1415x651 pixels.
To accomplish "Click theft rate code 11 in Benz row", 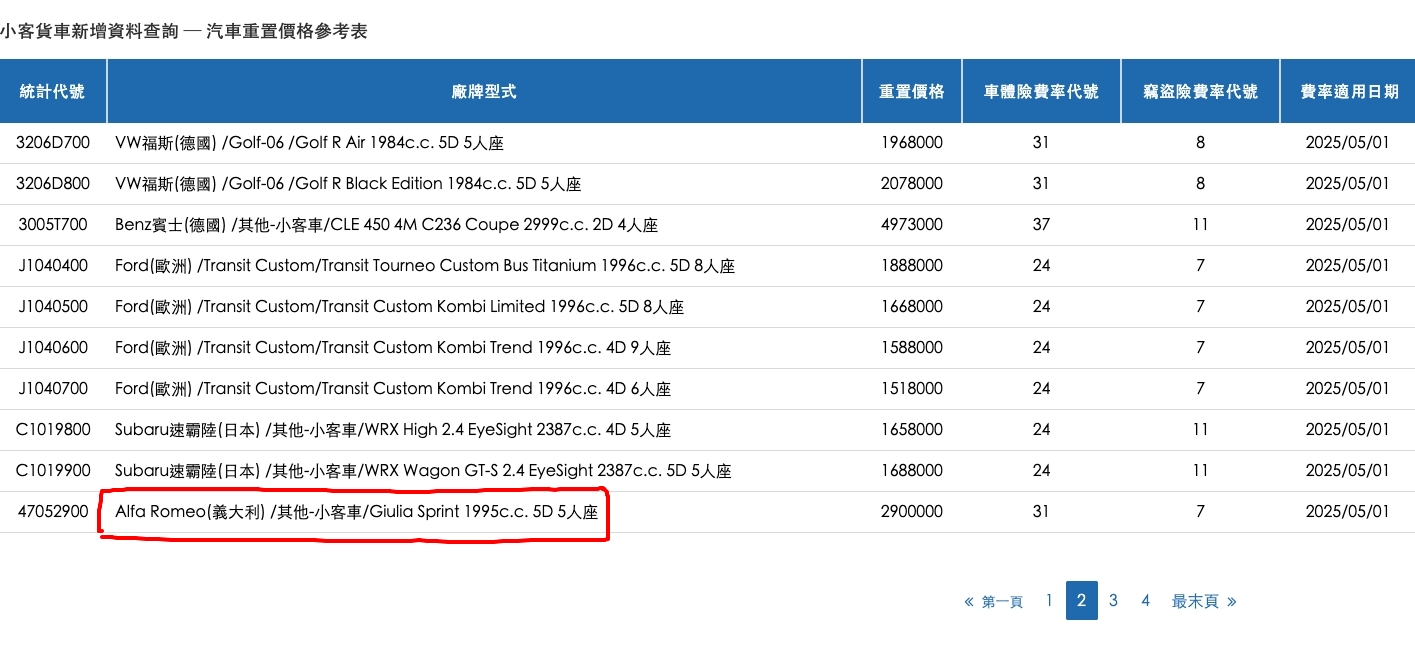I will pos(1200,225).
